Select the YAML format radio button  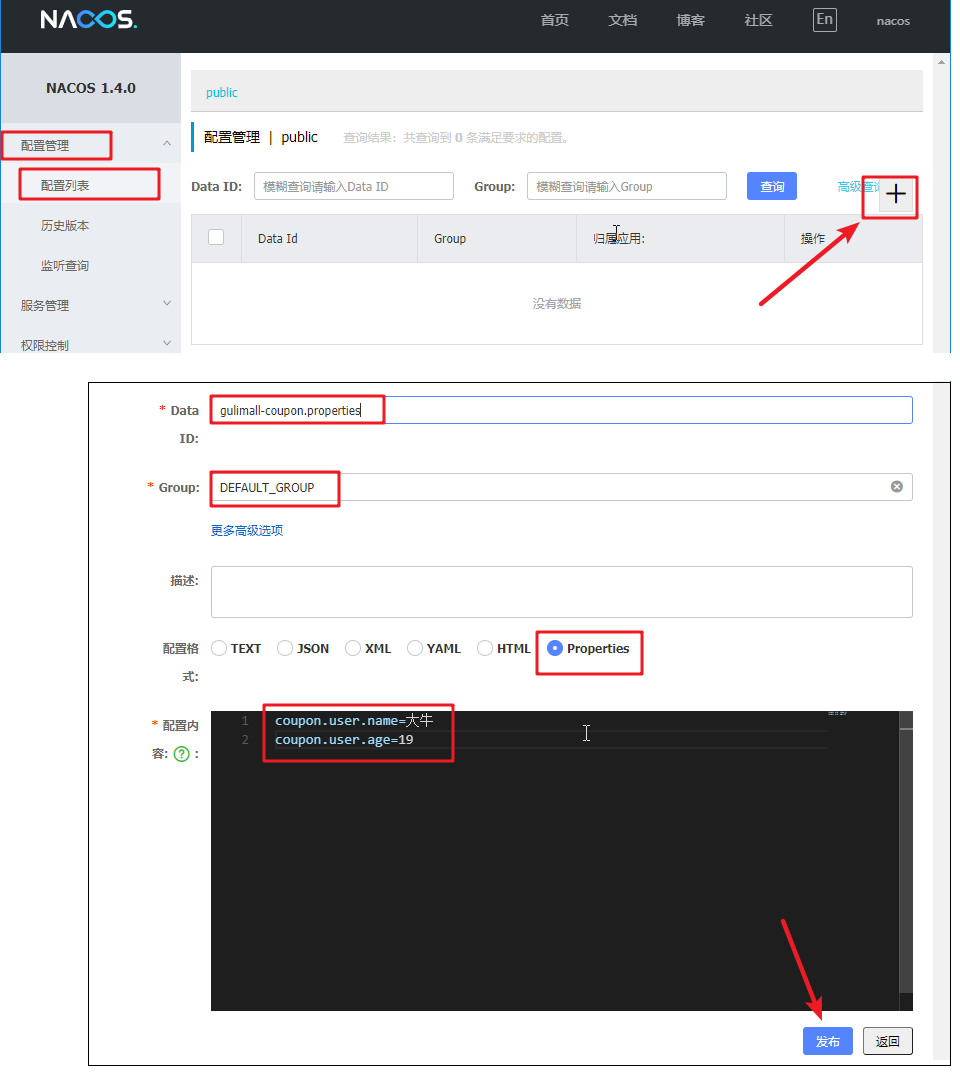414,648
